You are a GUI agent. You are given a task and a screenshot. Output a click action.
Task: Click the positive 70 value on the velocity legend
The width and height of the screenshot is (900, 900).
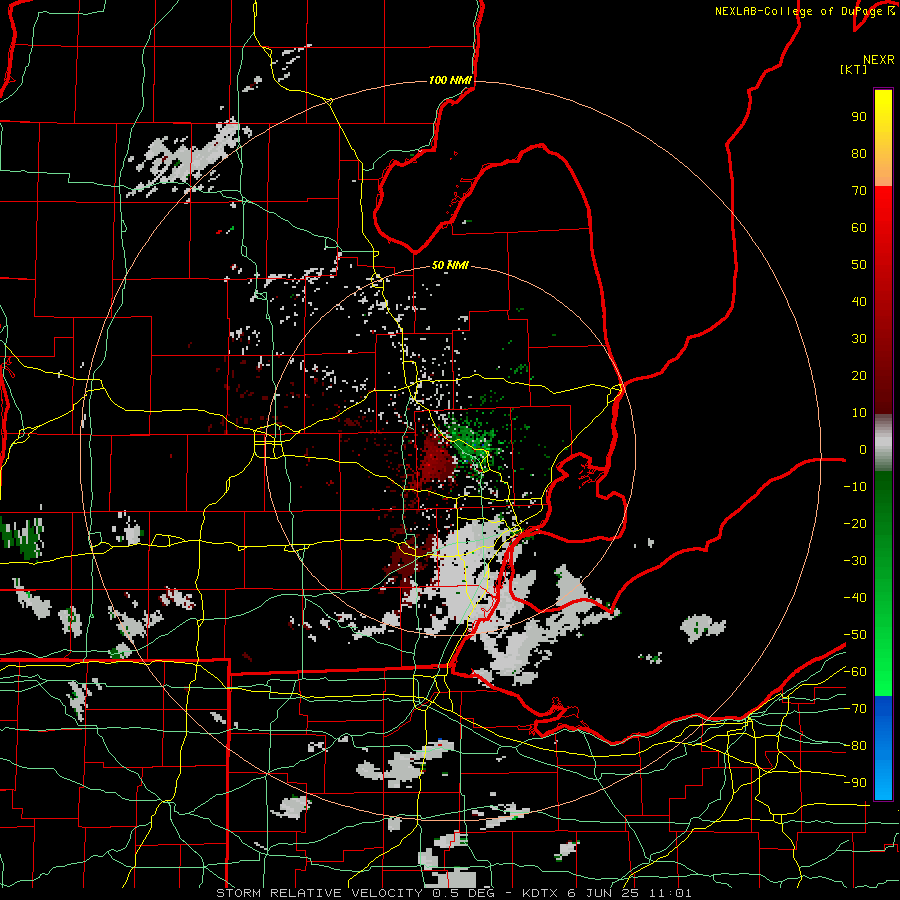click(x=859, y=191)
